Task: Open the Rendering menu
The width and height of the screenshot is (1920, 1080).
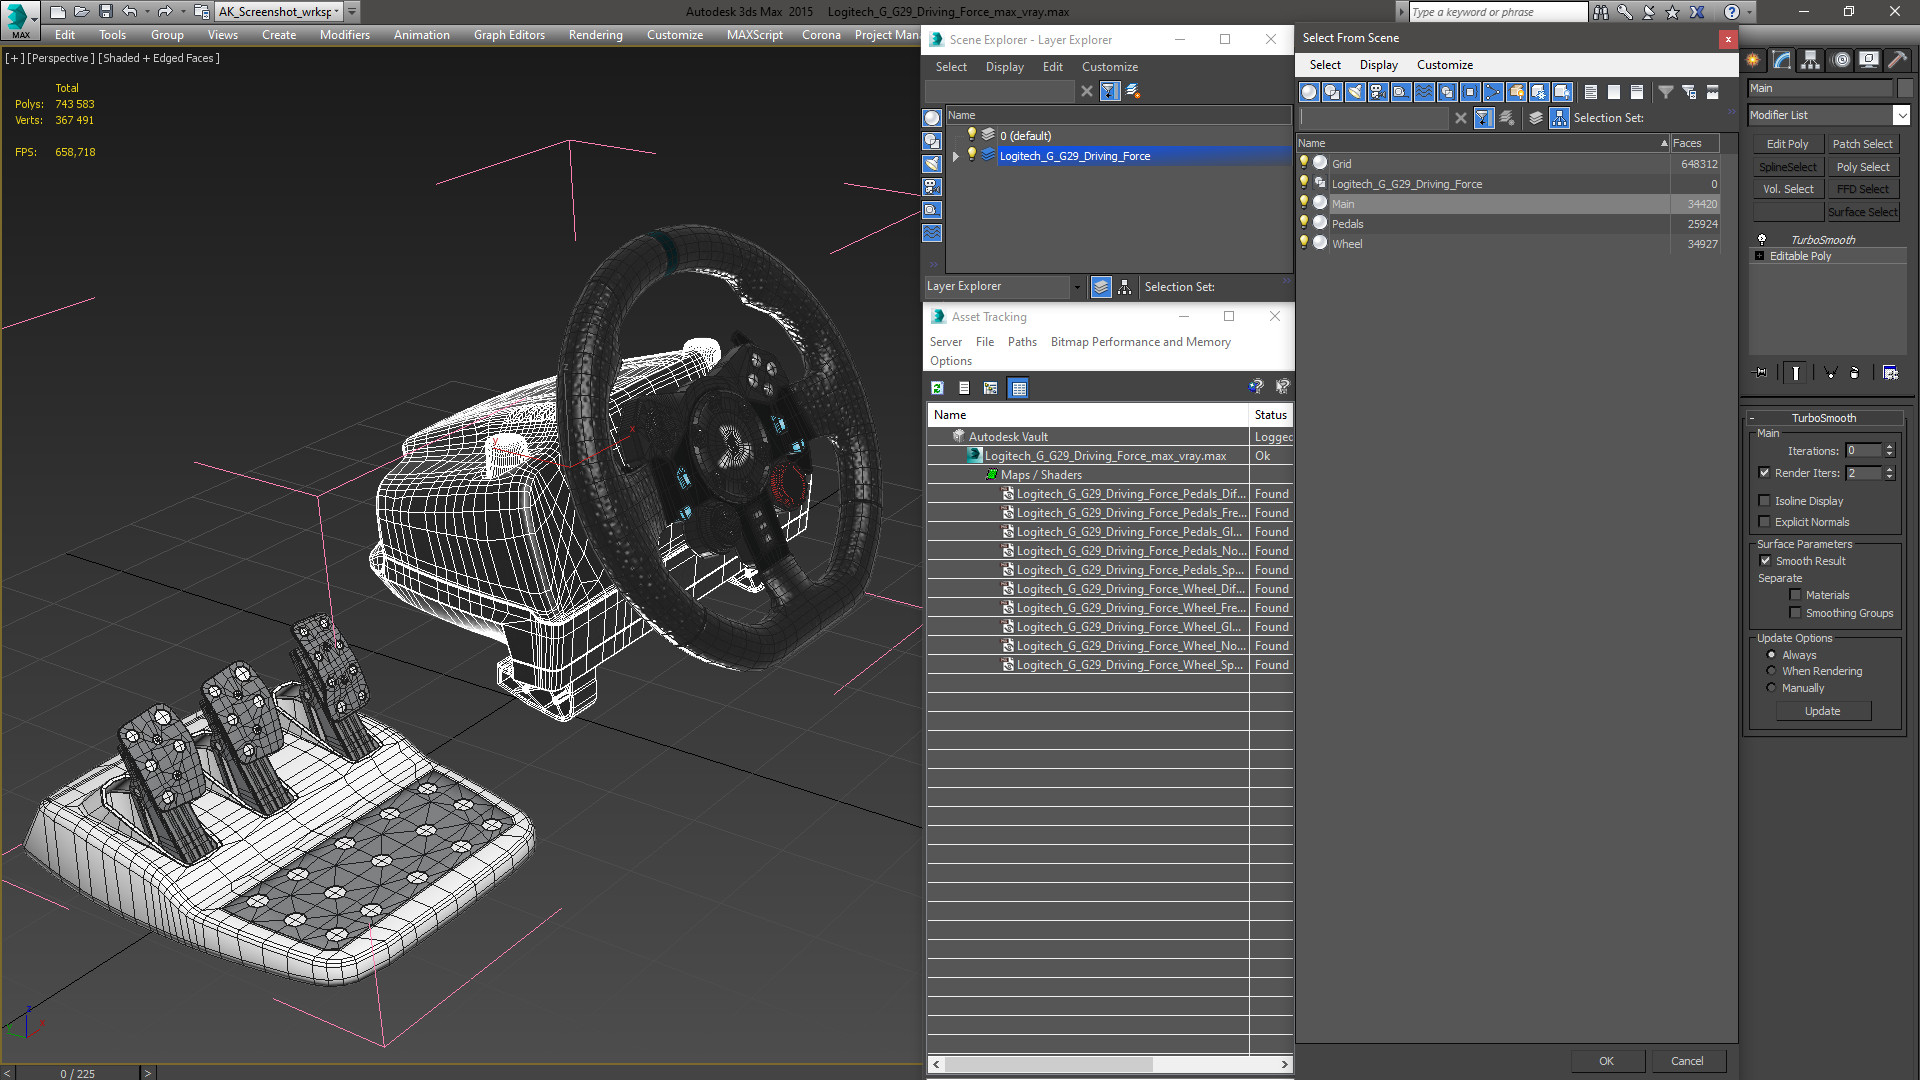Action: (595, 35)
